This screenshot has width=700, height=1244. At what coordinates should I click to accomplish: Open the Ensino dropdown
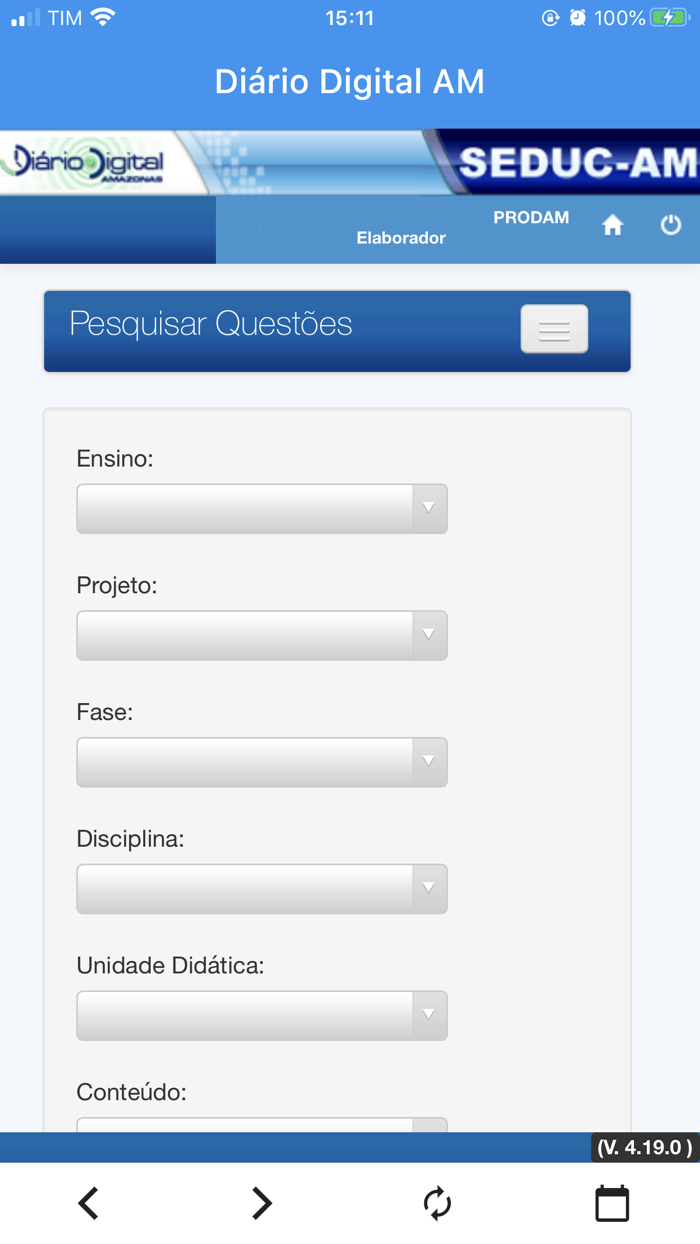point(262,508)
